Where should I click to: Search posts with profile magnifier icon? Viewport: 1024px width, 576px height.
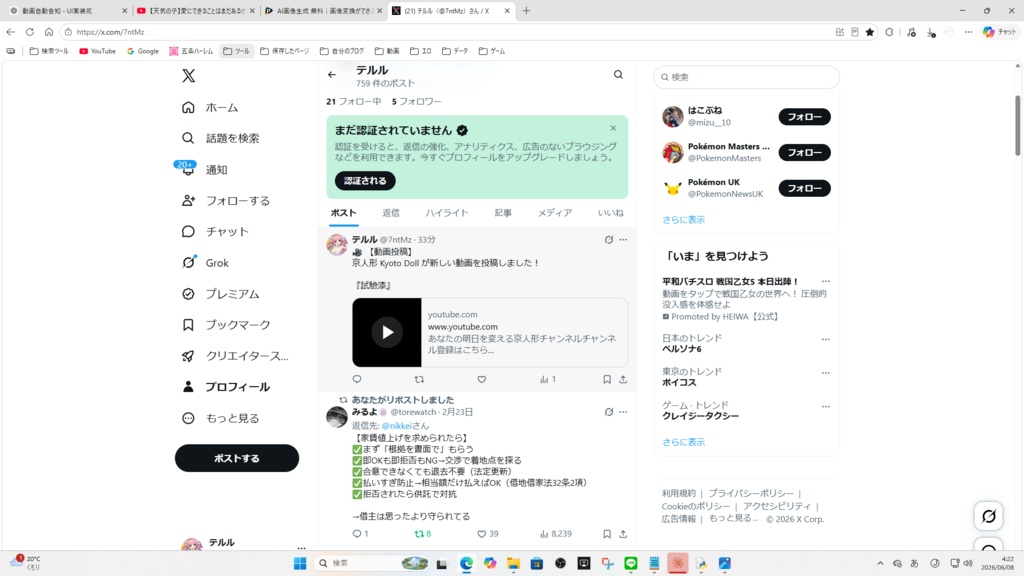pos(618,74)
